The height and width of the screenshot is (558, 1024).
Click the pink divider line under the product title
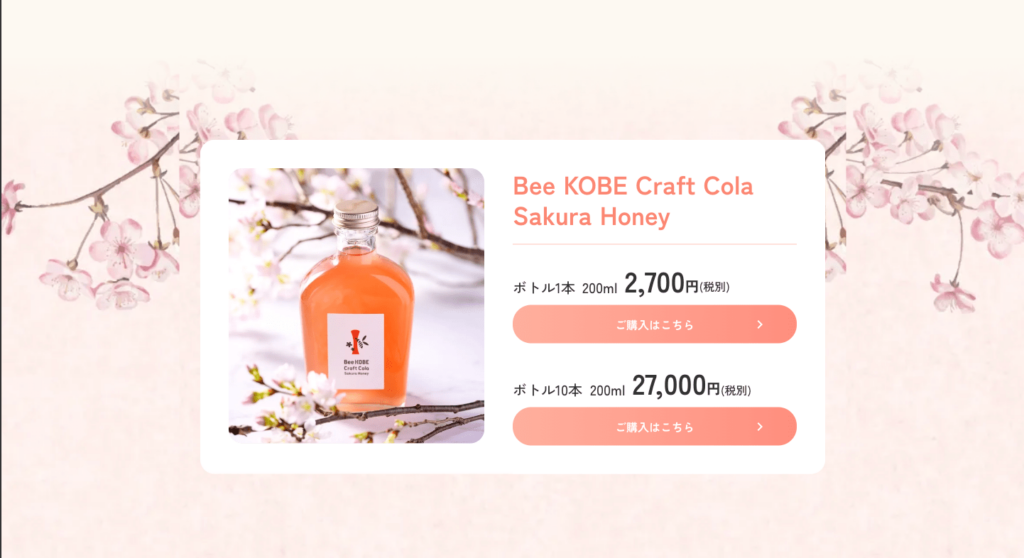coord(654,244)
